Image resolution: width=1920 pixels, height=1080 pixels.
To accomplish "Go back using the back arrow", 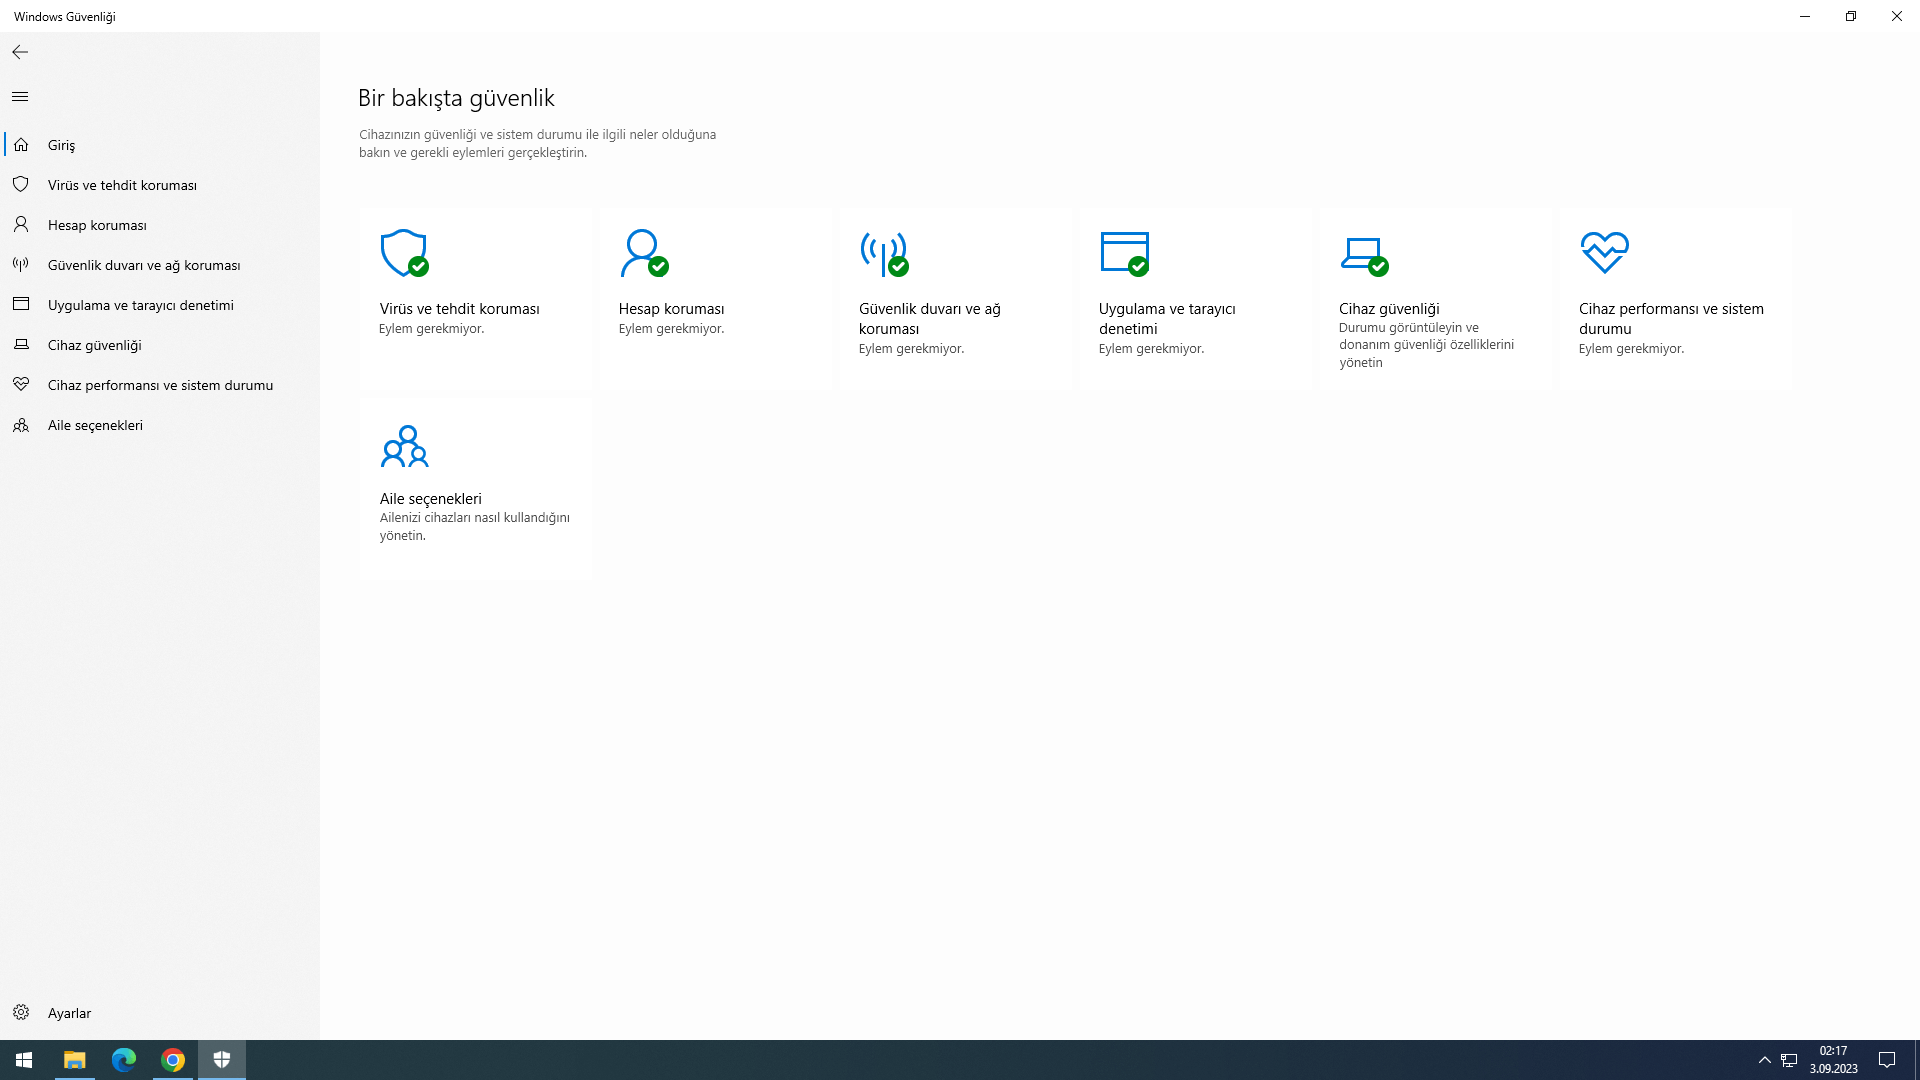I will pyautogui.click(x=20, y=52).
